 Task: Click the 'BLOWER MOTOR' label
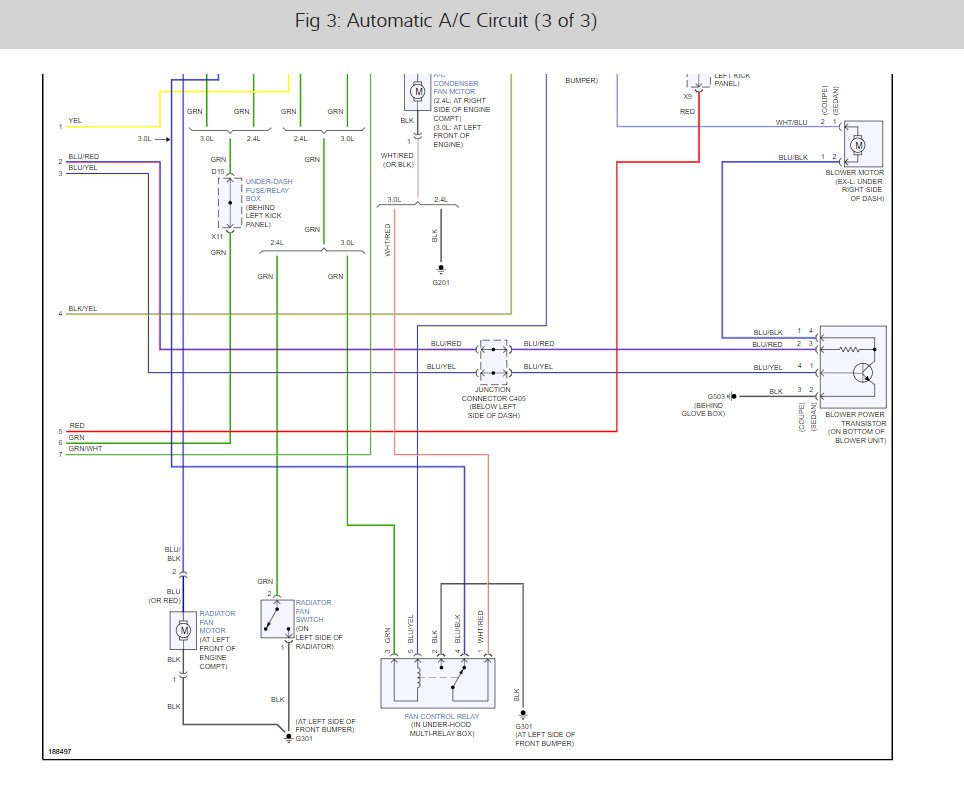[x=855, y=173]
